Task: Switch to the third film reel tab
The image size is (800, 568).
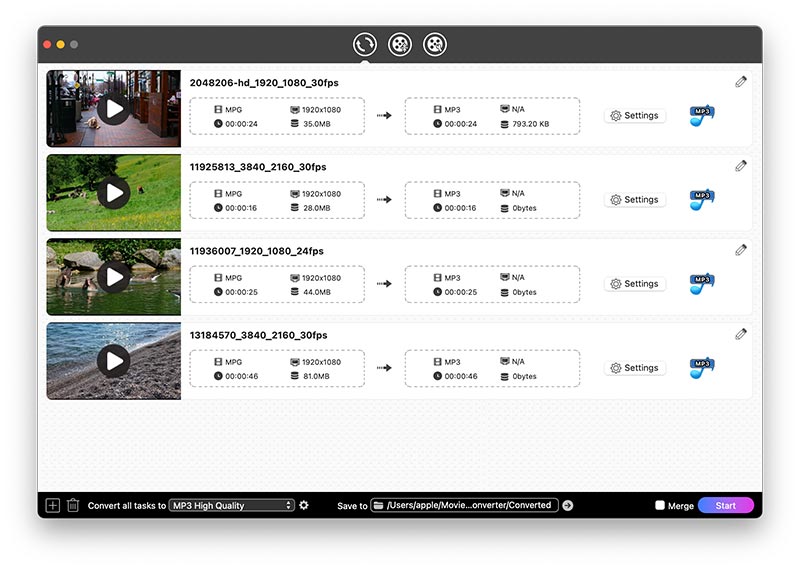Action: [435, 44]
